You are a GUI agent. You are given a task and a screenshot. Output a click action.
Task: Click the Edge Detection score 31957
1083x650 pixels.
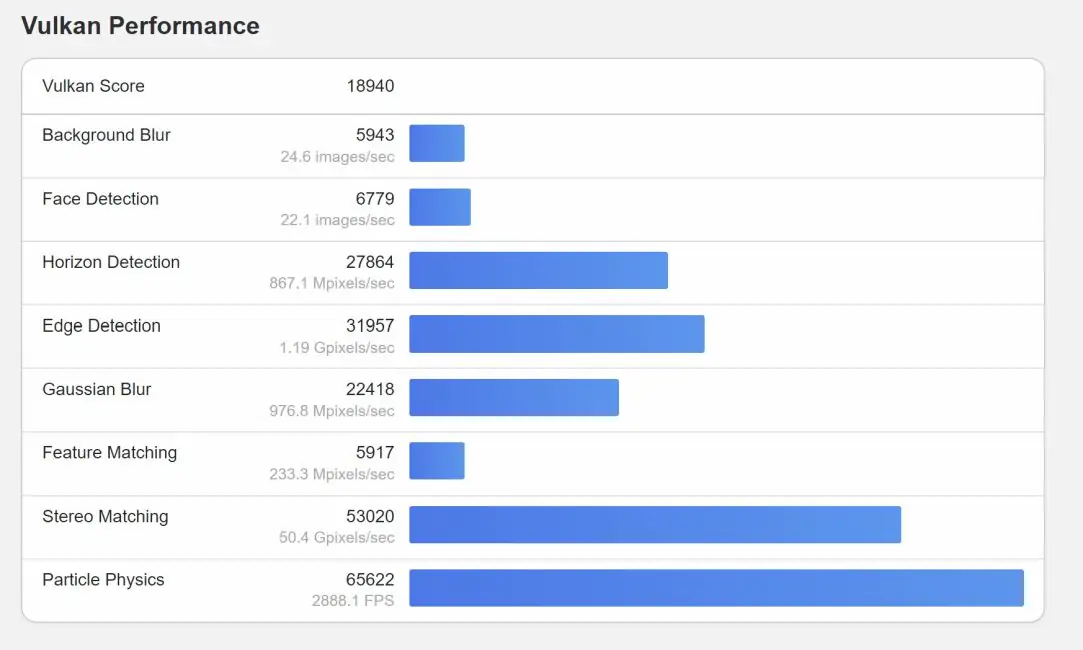(370, 325)
